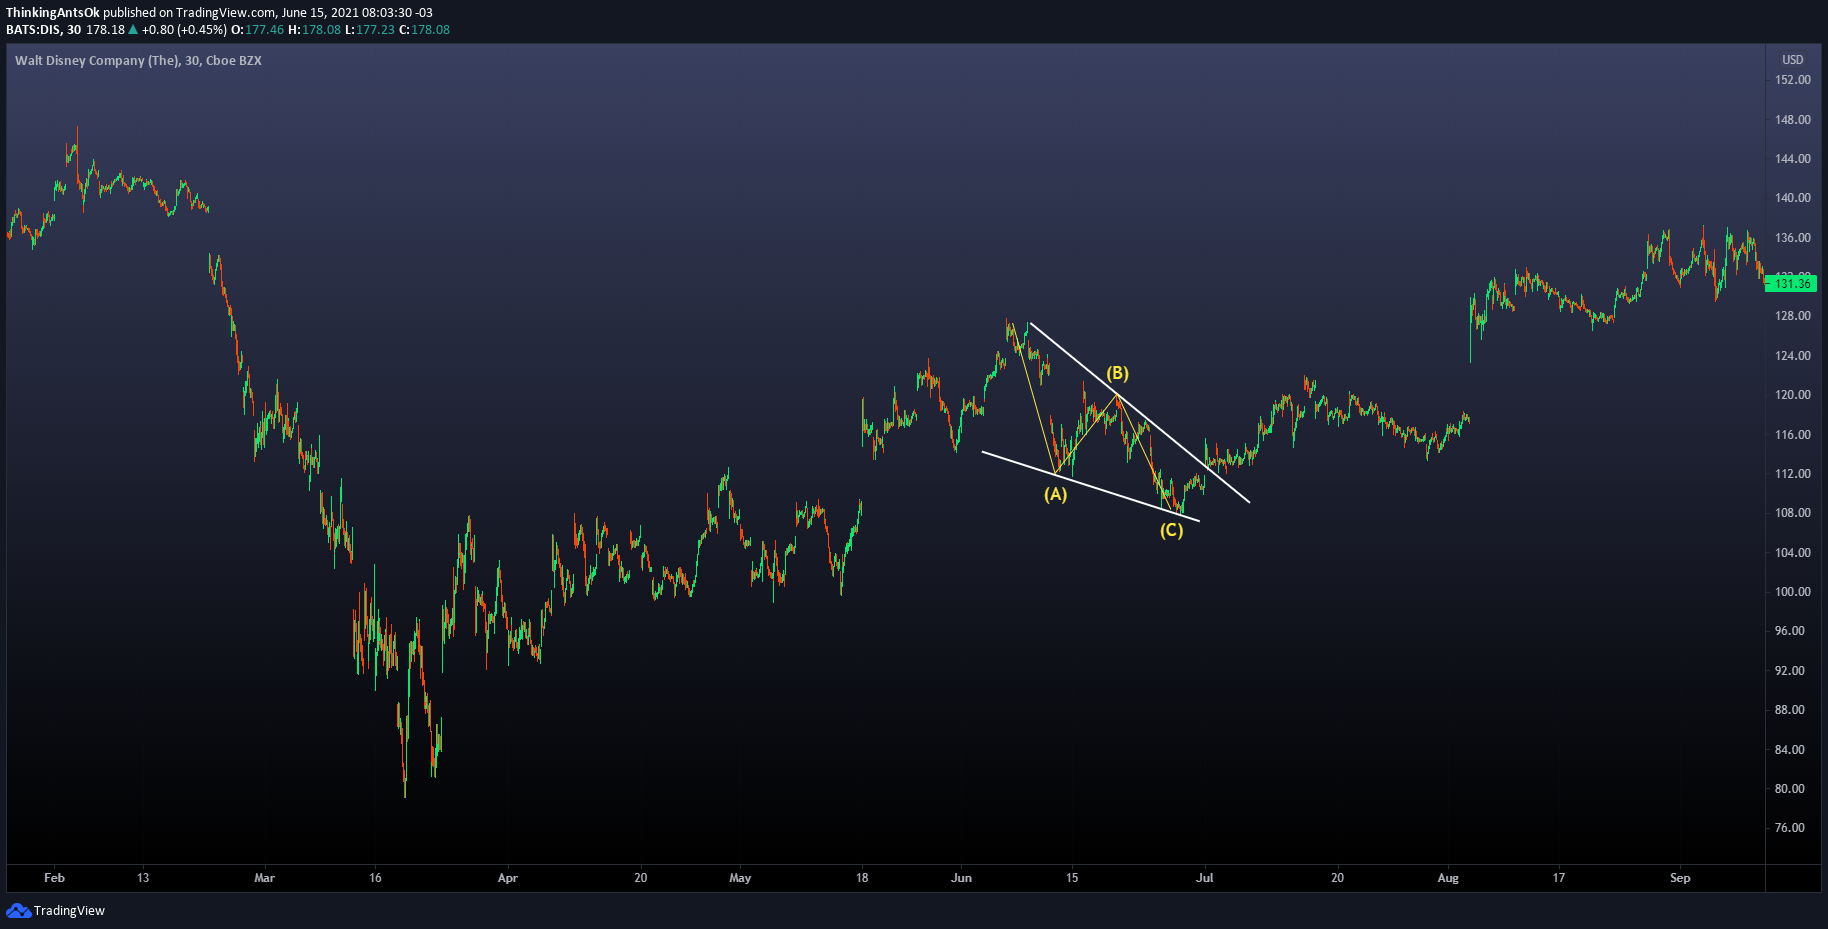Click the 178.18 last price in header
Image resolution: width=1828 pixels, height=929 pixels.
click(x=105, y=30)
